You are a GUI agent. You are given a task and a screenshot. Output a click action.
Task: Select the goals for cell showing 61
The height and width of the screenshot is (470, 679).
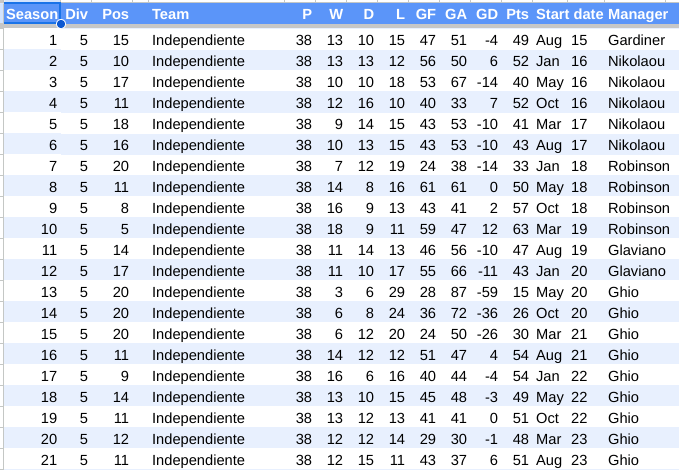click(427, 187)
